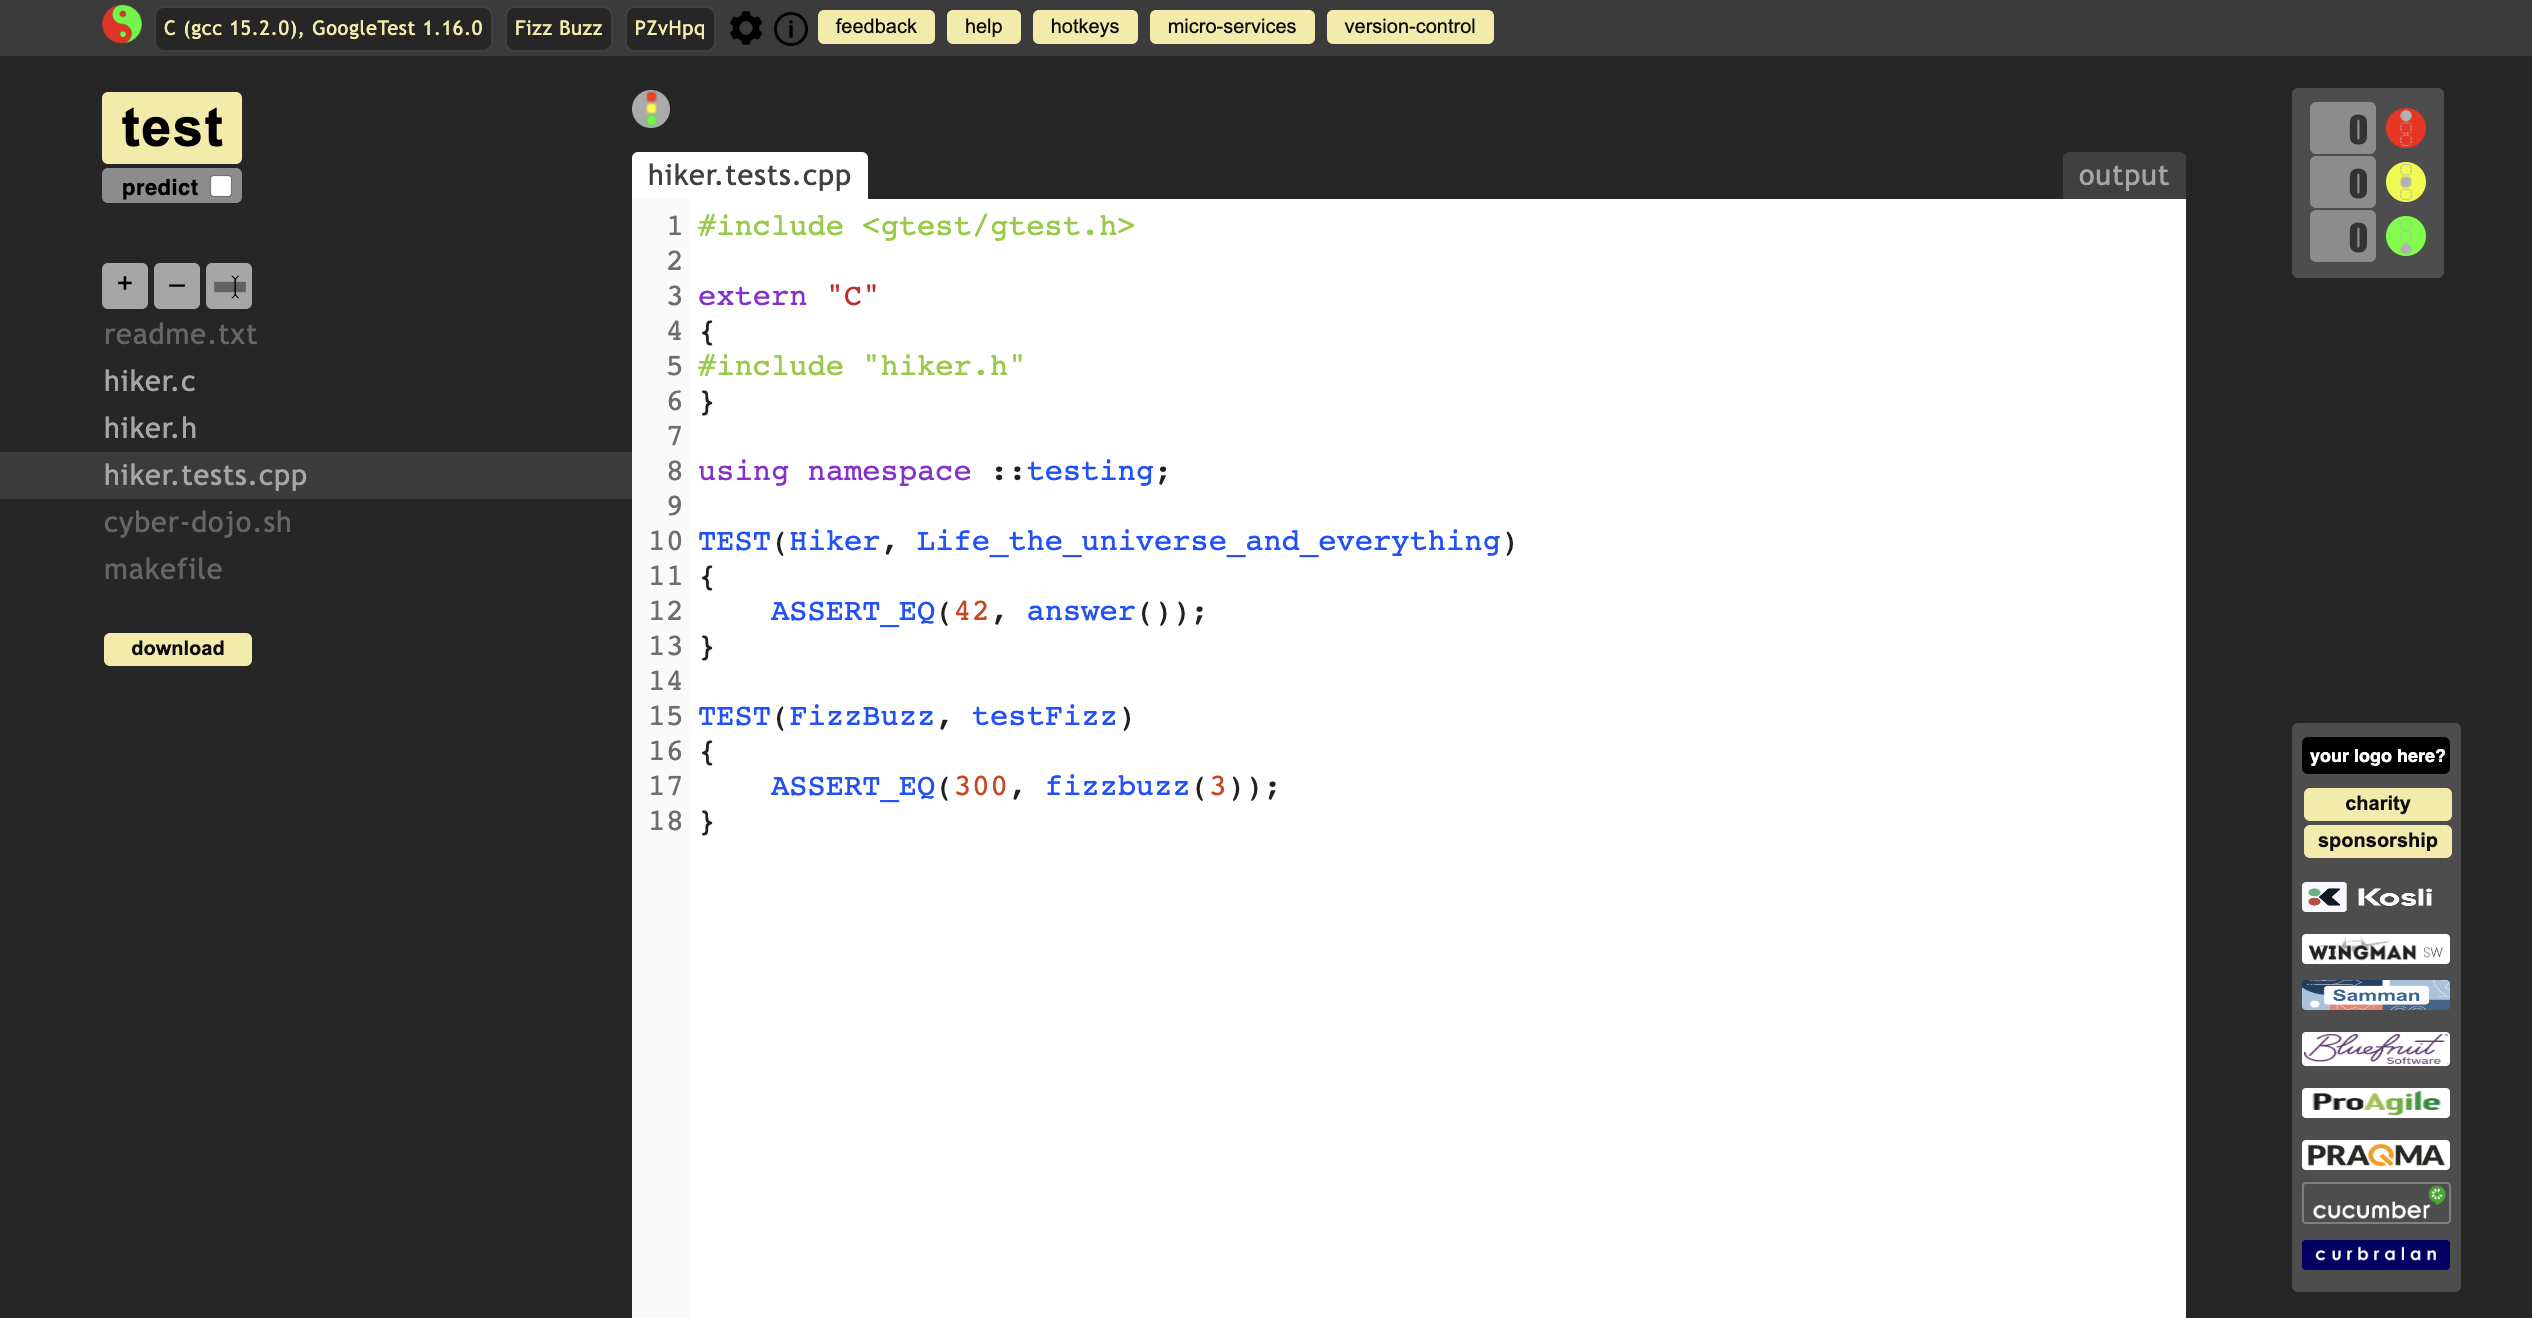Enable the predict checkbox
The width and height of the screenshot is (2532, 1318).
[x=221, y=186]
